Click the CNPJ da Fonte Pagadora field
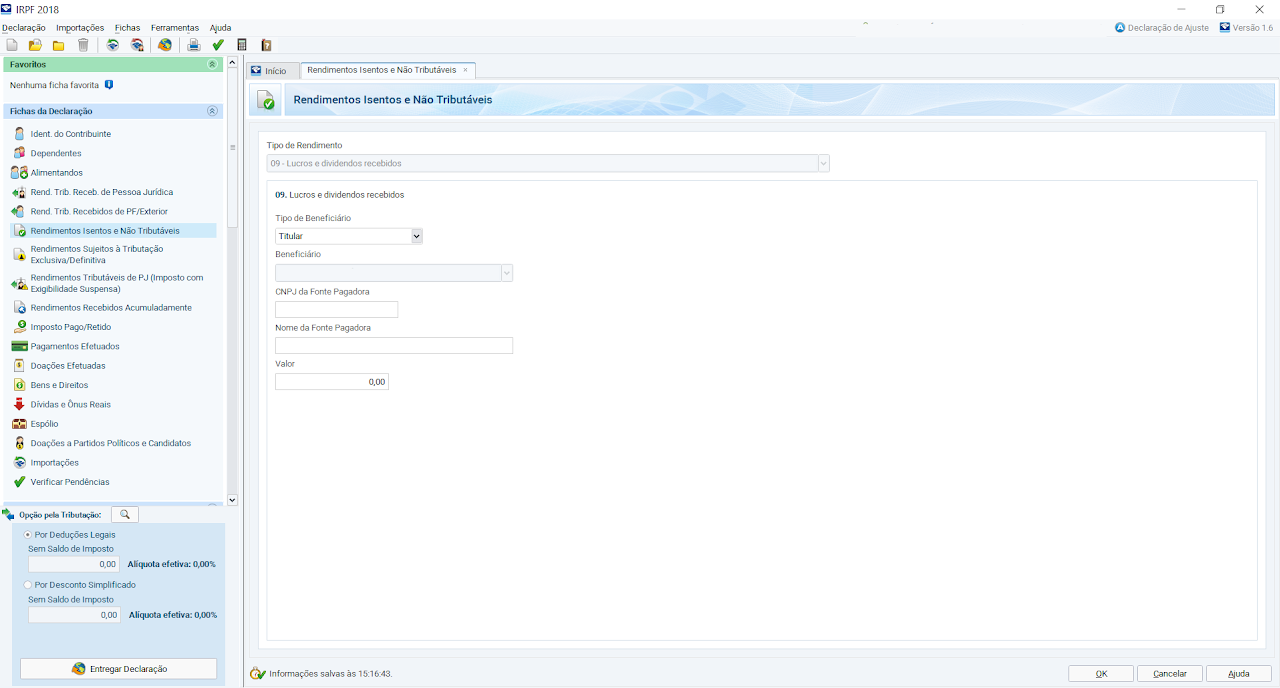The width and height of the screenshot is (1280, 688). (x=336, y=310)
